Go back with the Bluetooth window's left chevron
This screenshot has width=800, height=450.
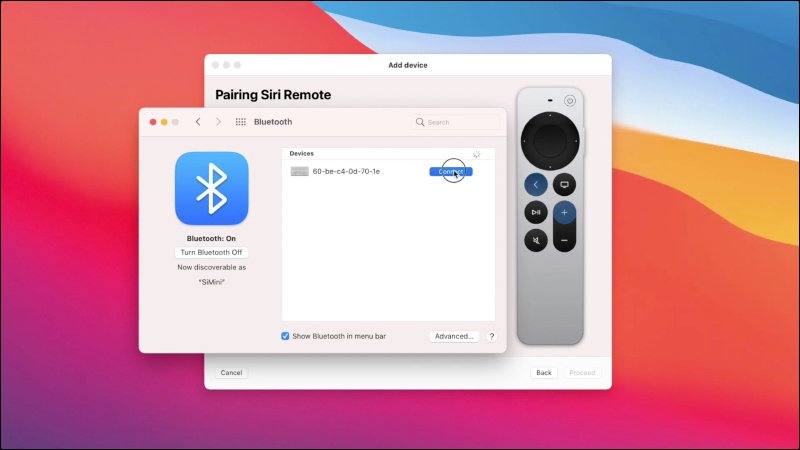tap(198, 122)
